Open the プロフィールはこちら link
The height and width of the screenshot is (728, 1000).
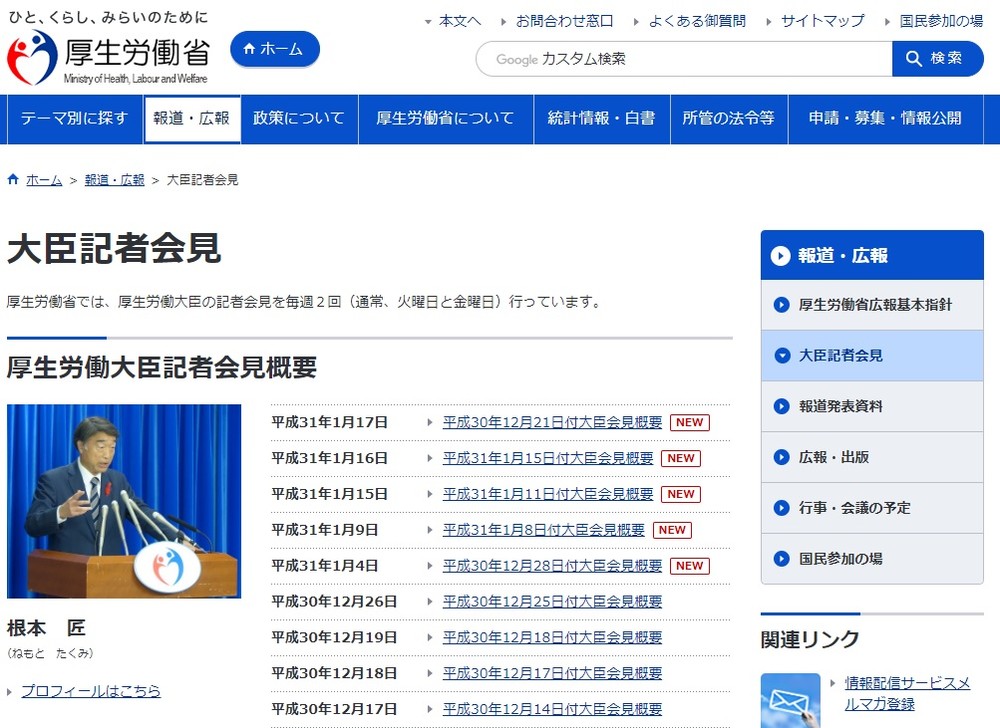click(x=90, y=690)
